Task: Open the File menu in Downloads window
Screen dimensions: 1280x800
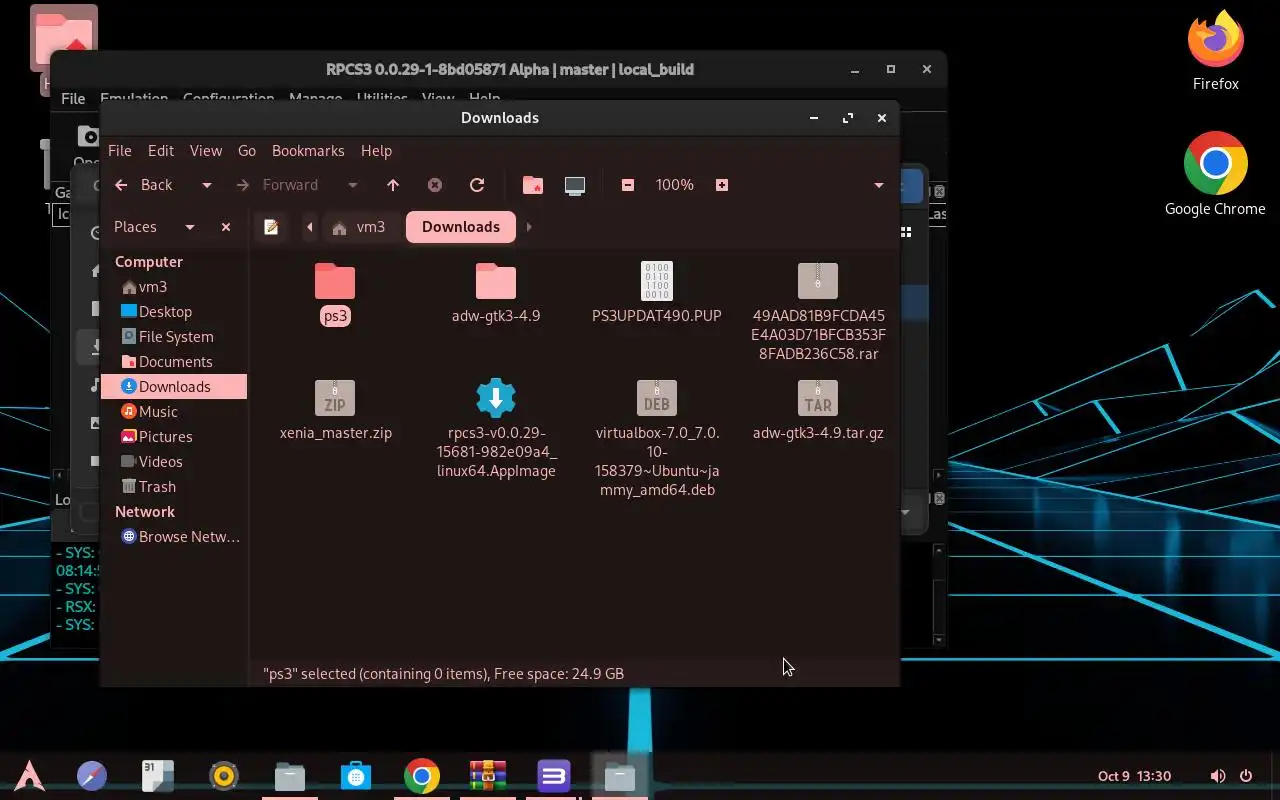Action: (x=120, y=151)
